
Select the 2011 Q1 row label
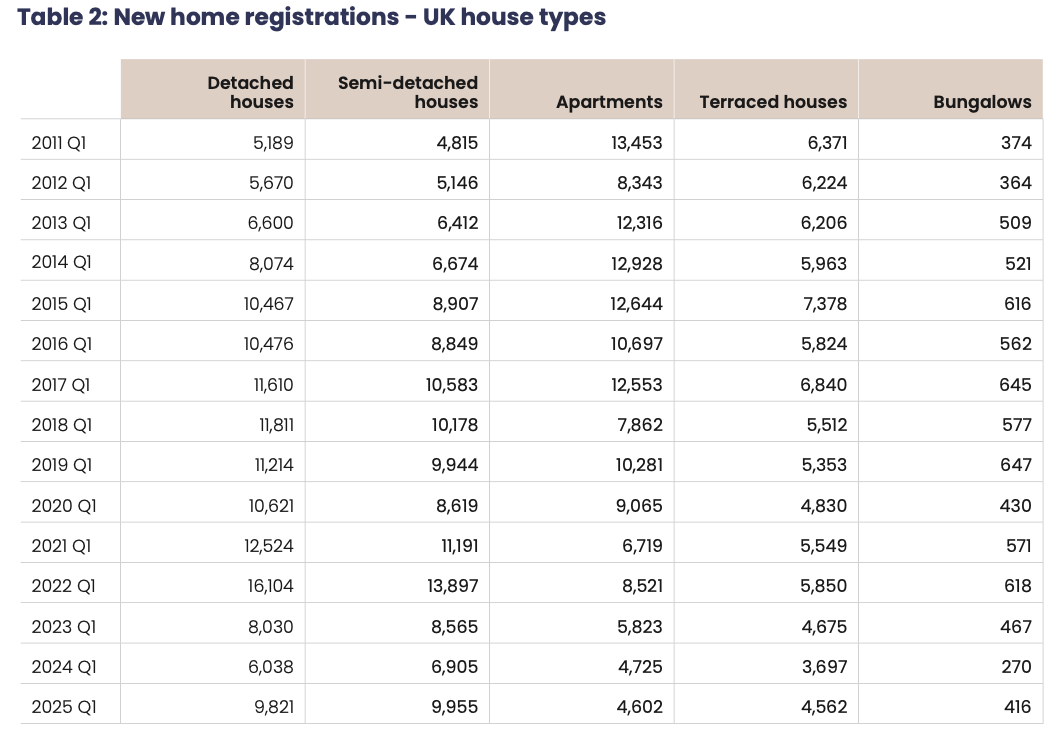tap(59, 143)
